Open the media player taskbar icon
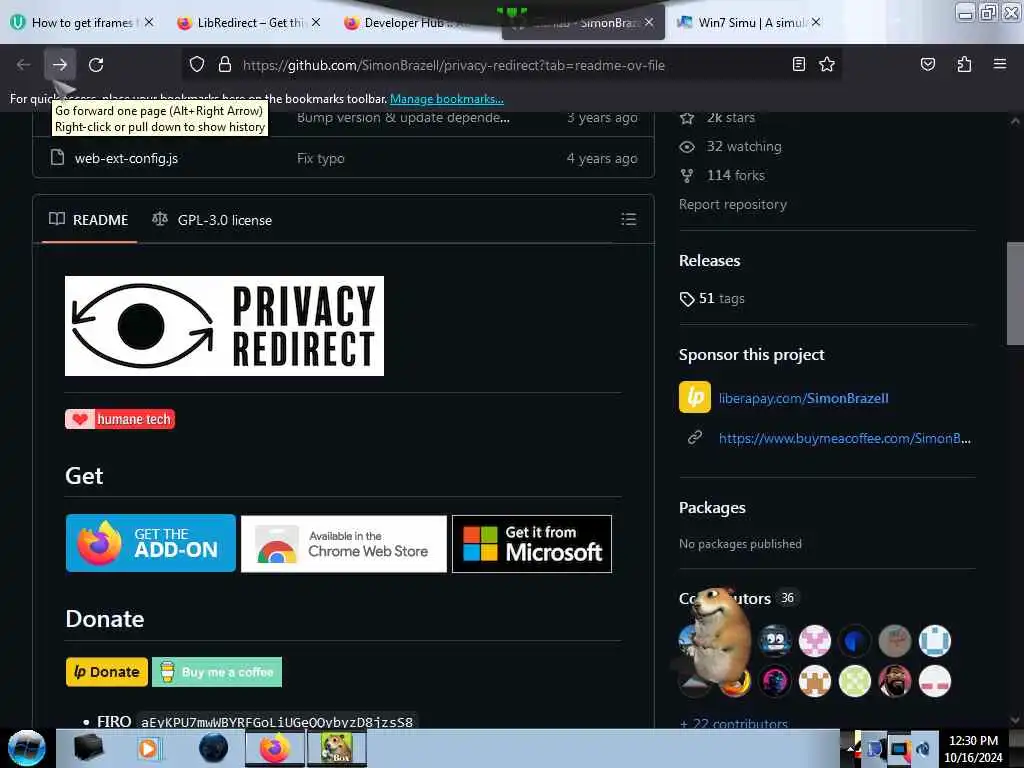This screenshot has width=1024, height=768. click(x=148, y=748)
